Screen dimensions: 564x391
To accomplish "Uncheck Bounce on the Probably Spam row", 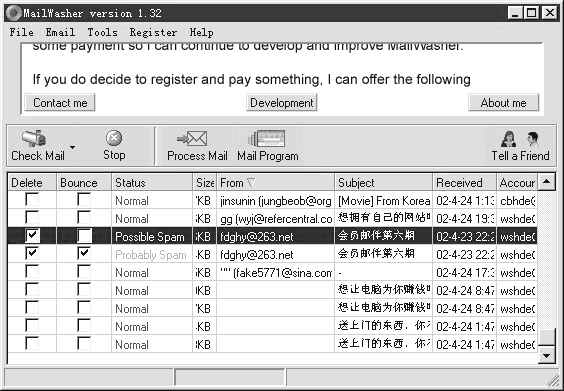I will (84, 254).
